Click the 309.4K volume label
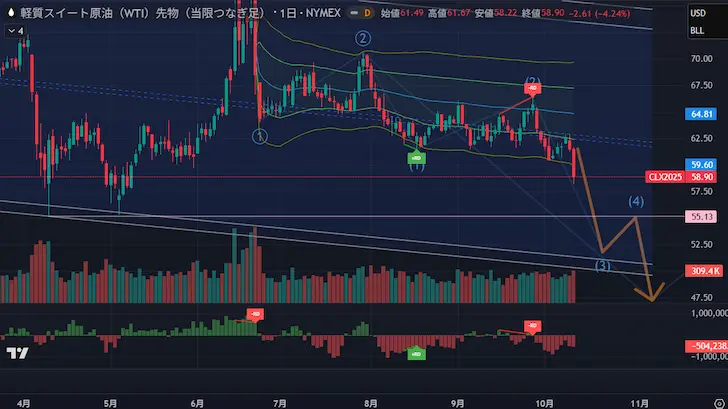Viewport: 728px width, 409px height. pyautogui.click(x=704, y=271)
